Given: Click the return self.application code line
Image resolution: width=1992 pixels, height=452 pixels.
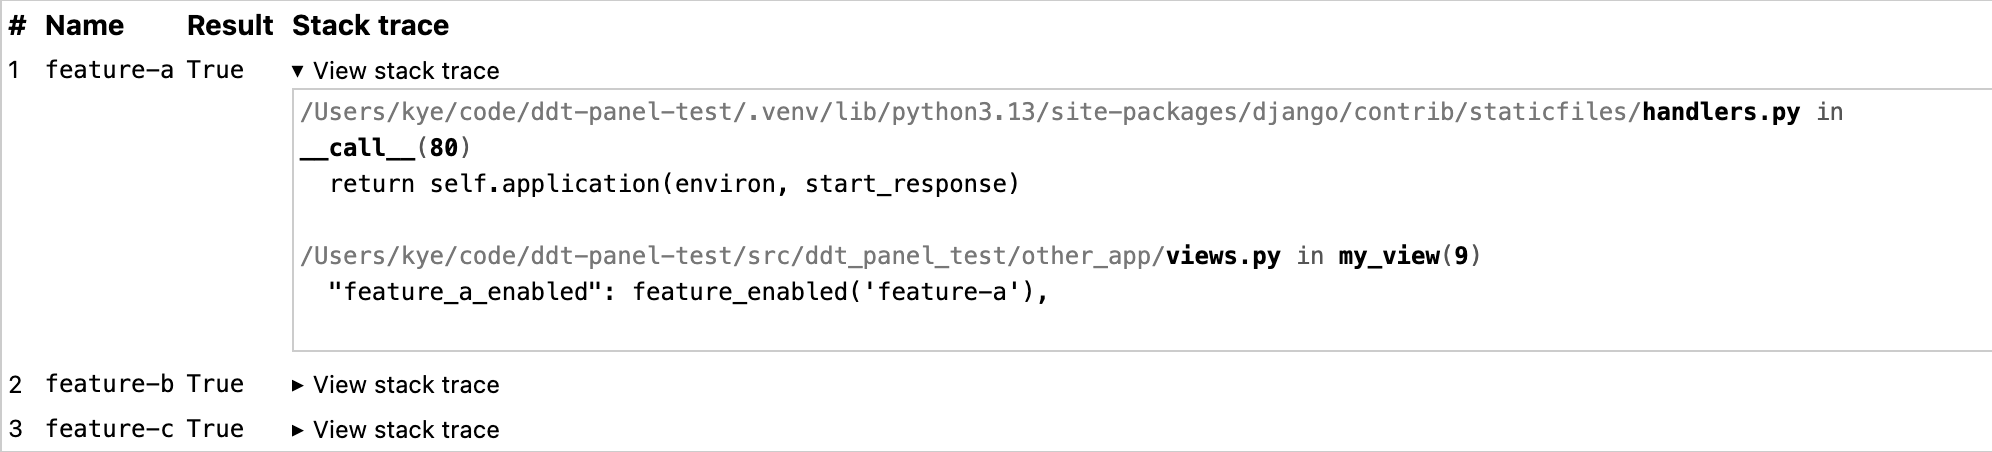Looking at the screenshot, I should 674,184.
